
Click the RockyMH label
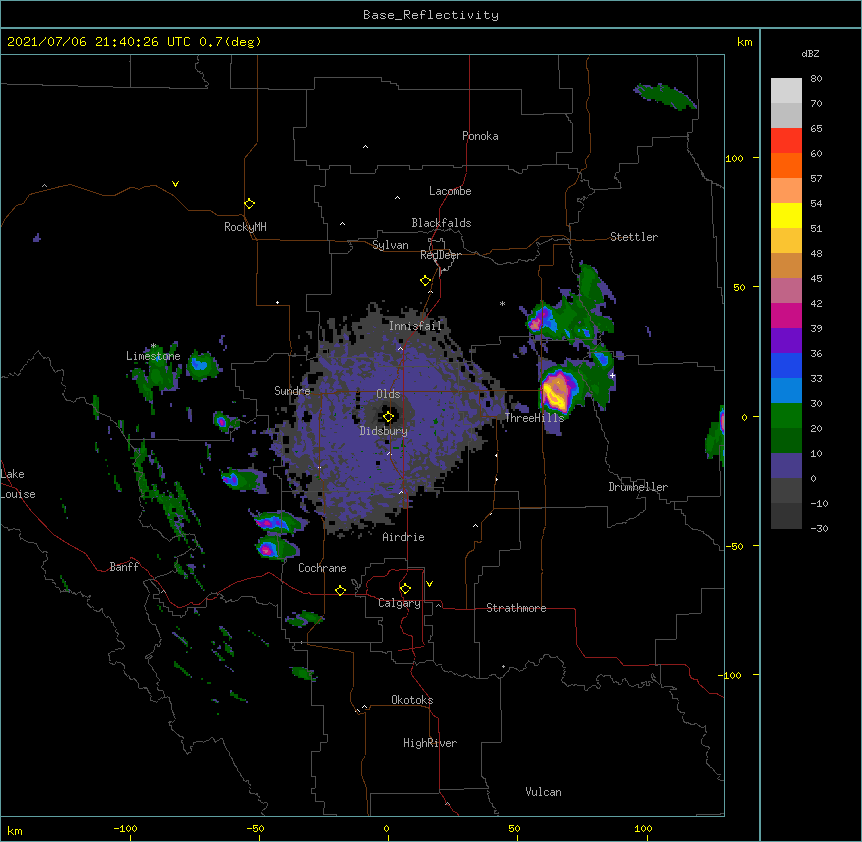(245, 227)
